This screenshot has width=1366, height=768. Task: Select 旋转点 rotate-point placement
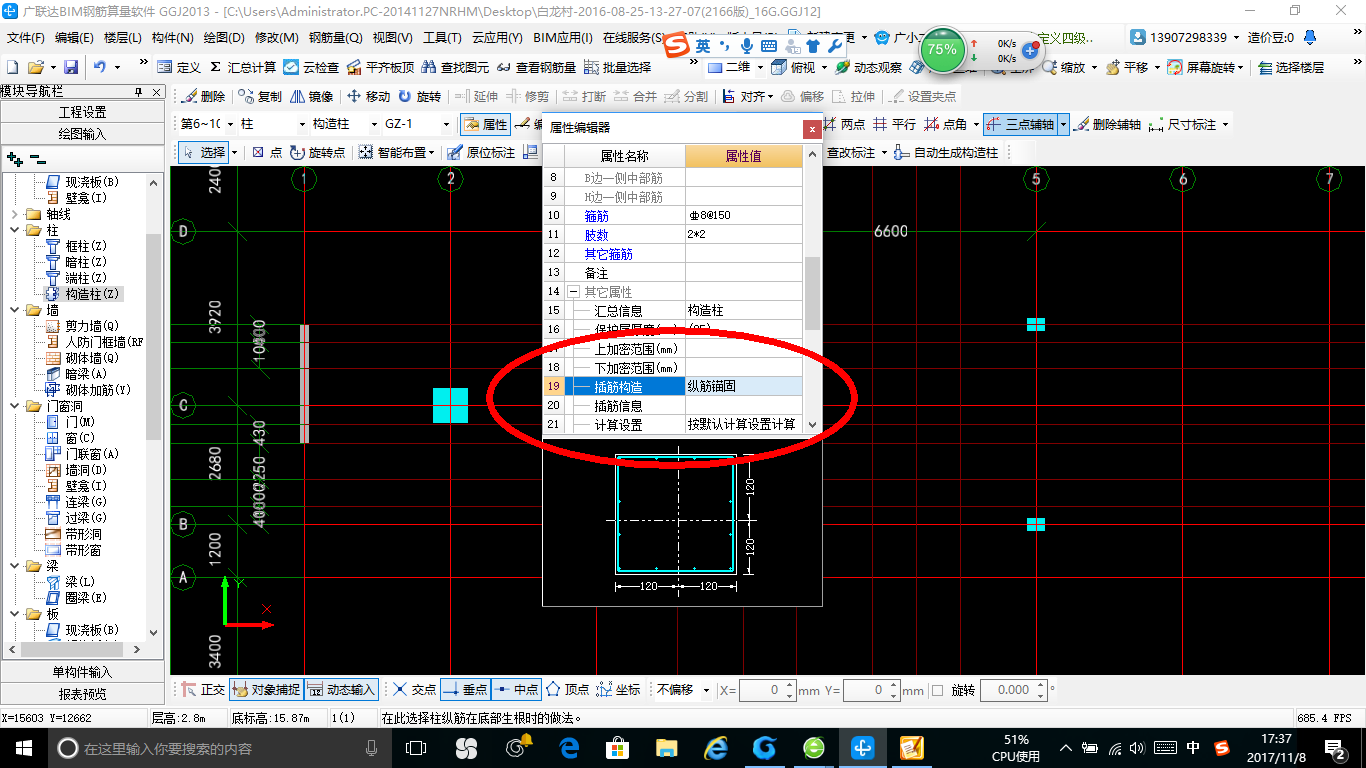coord(317,153)
